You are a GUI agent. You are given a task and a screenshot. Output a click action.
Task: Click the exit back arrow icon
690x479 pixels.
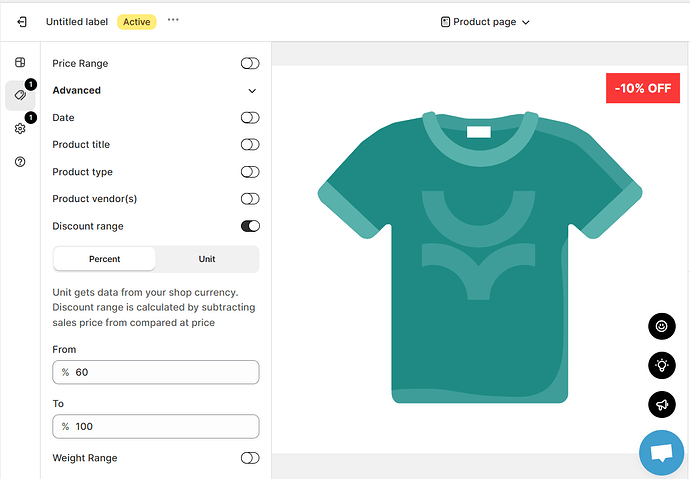pos(22,21)
